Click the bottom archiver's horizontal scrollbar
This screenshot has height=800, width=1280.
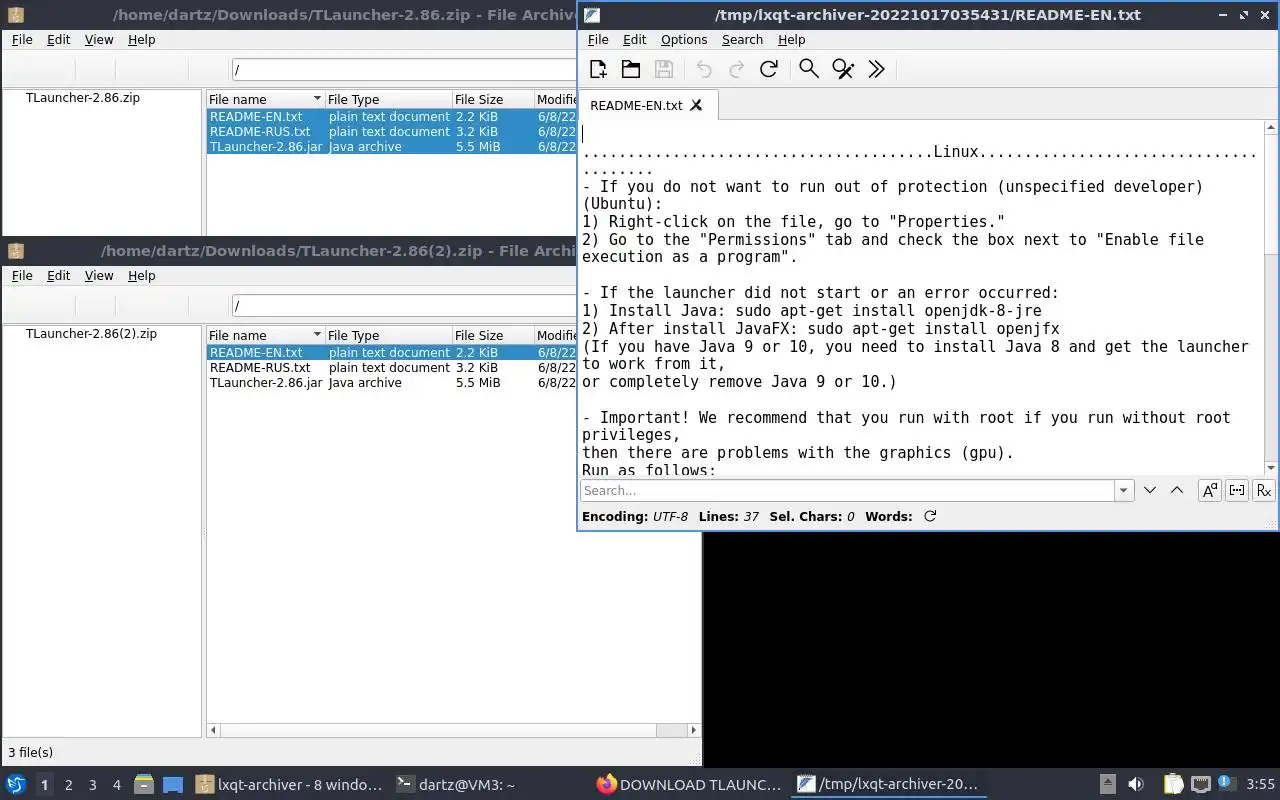(453, 730)
